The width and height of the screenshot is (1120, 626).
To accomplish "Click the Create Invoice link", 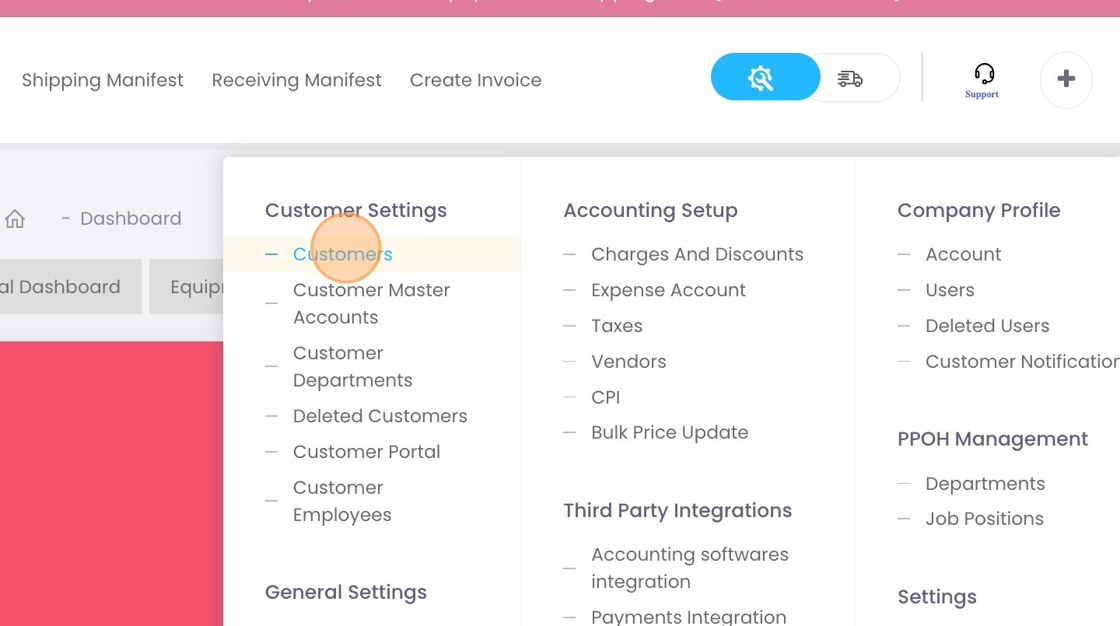I will click(475, 80).
